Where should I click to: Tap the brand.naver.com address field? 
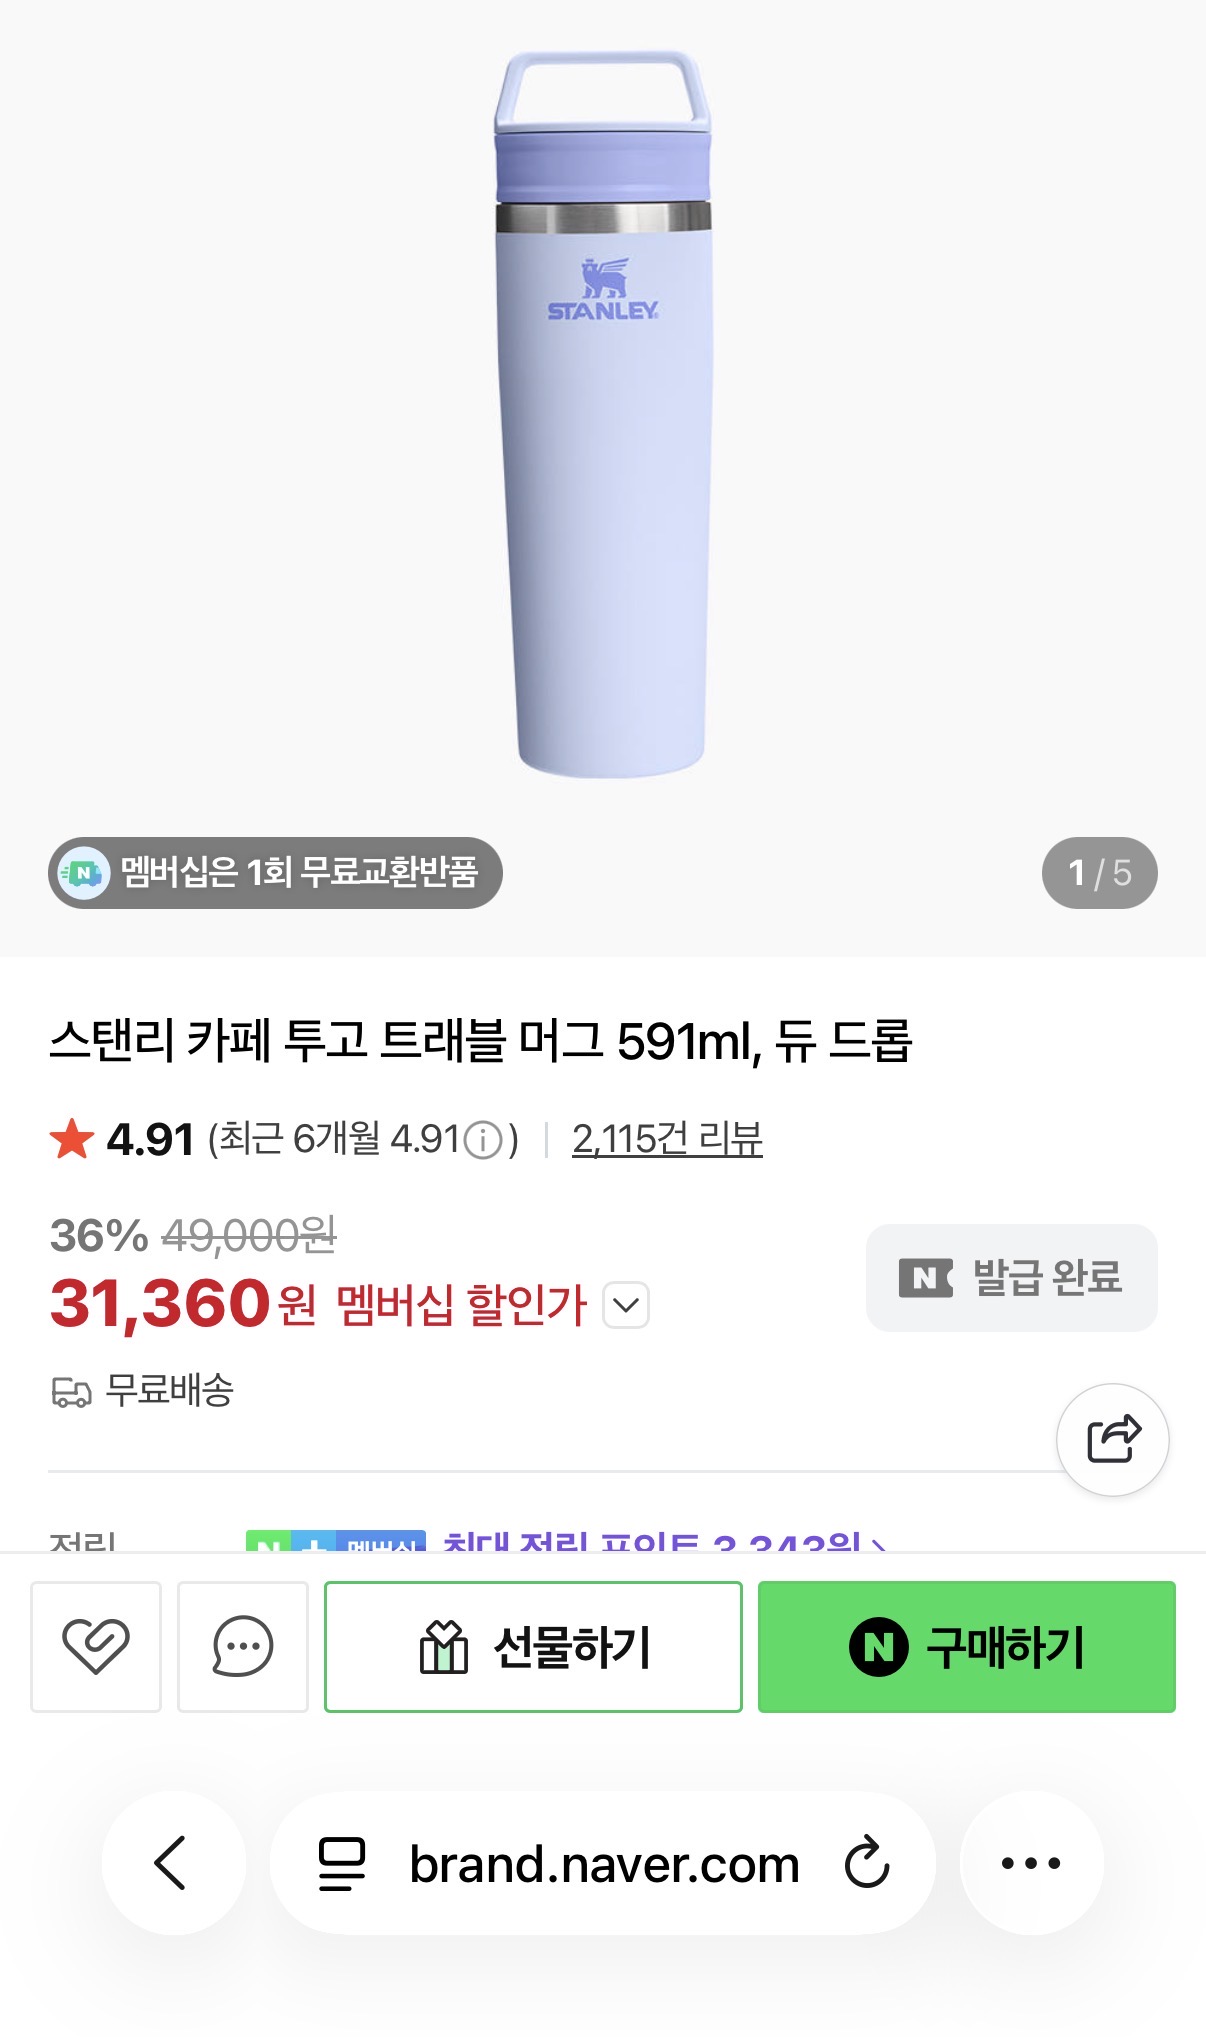click(604, 1863)
